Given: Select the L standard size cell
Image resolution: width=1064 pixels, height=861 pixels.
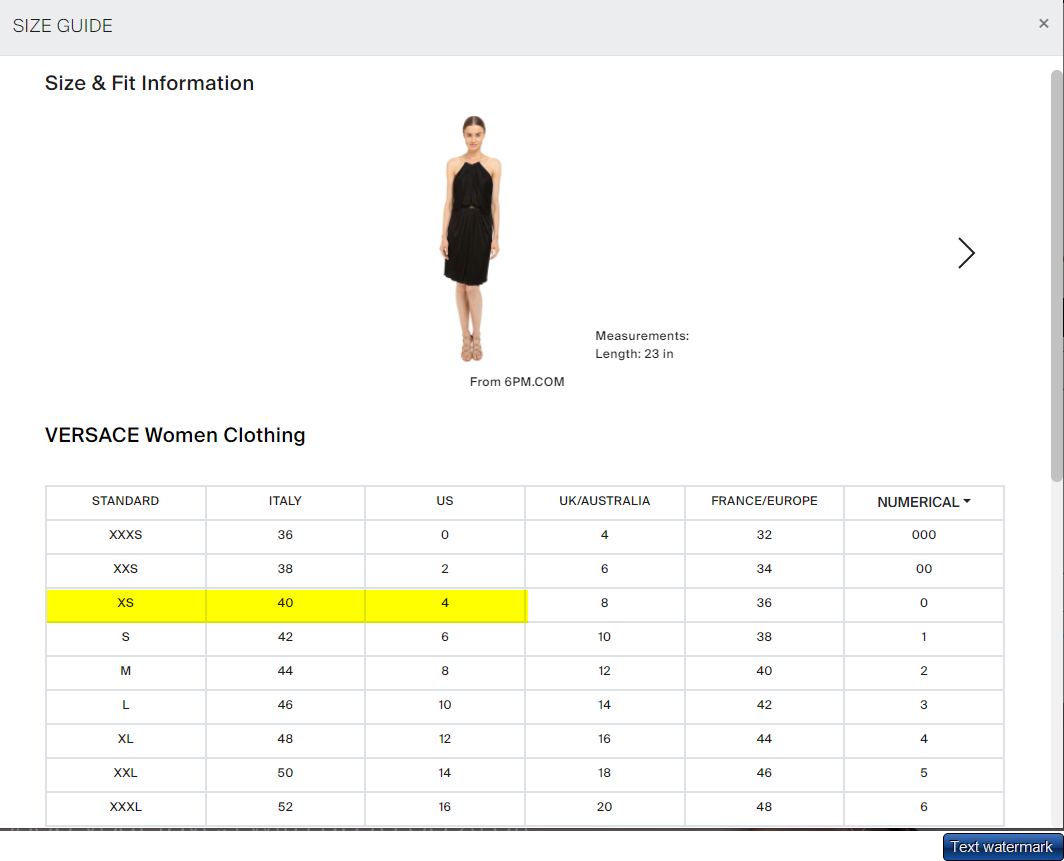Looking at the screenshot, I should pyautogui.click(x=126, y=705).
